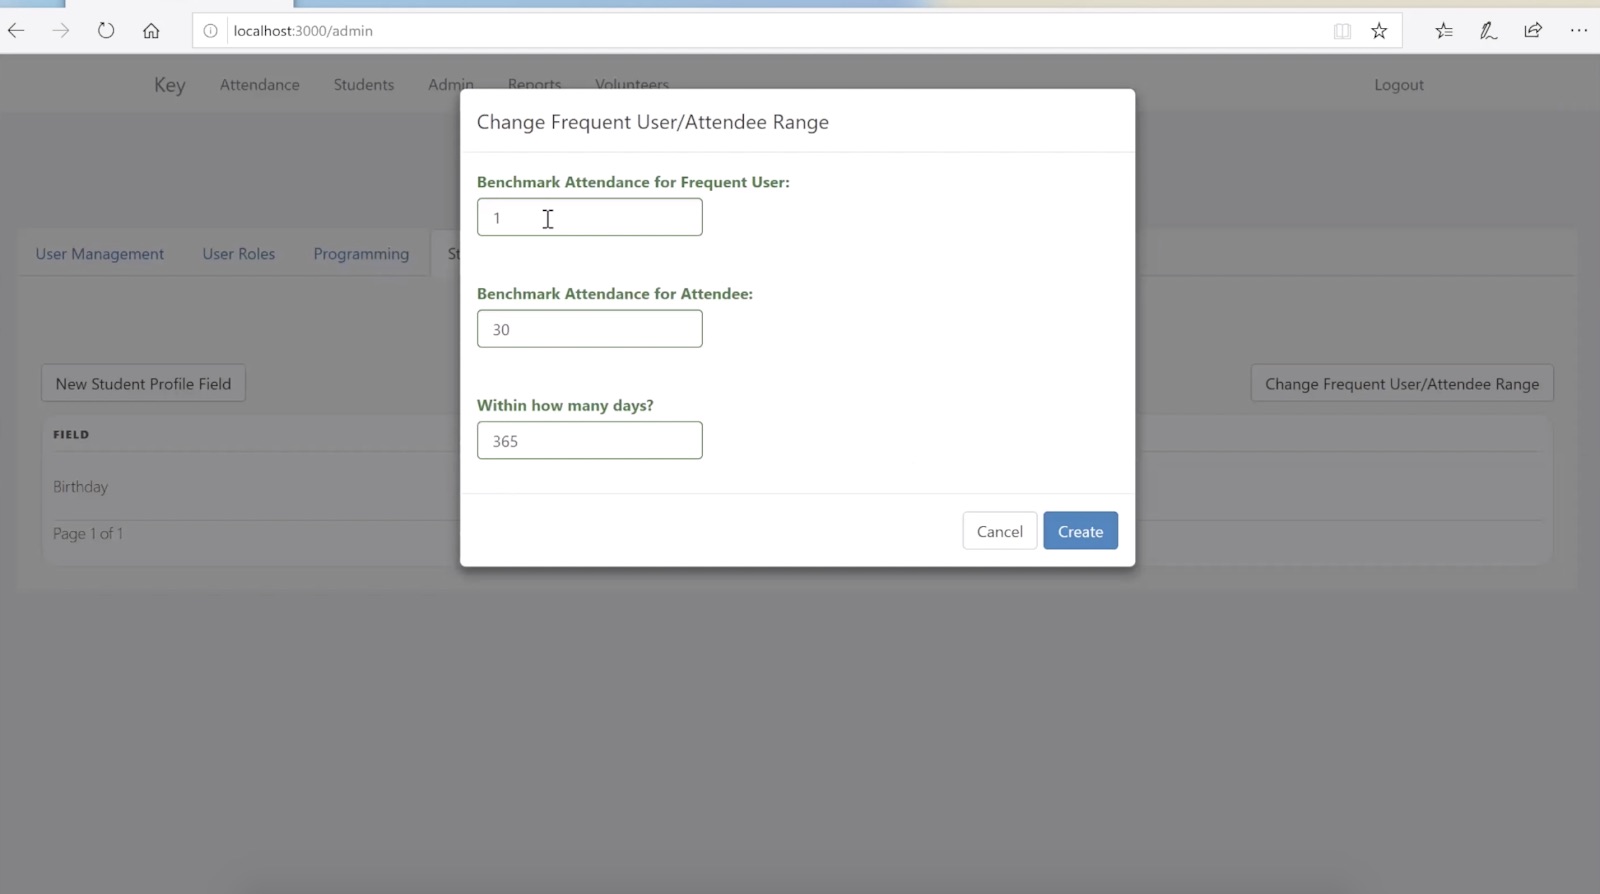The width and height of the screenshot is (1600, 894).
Task: Cancel the range change dialog
Action: (x=999, y=531)
